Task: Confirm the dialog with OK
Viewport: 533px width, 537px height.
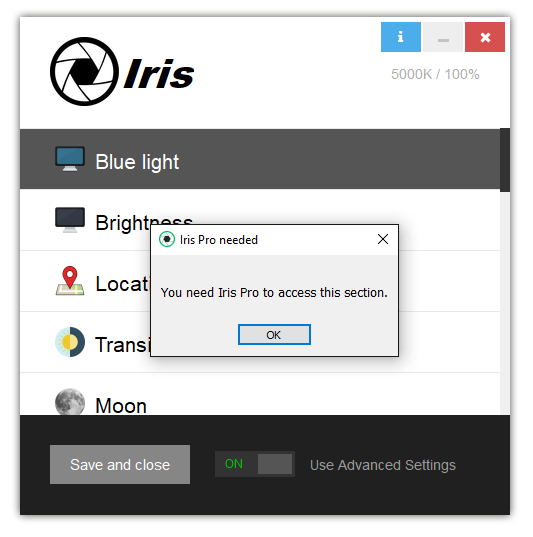Action: coord(274,335)
